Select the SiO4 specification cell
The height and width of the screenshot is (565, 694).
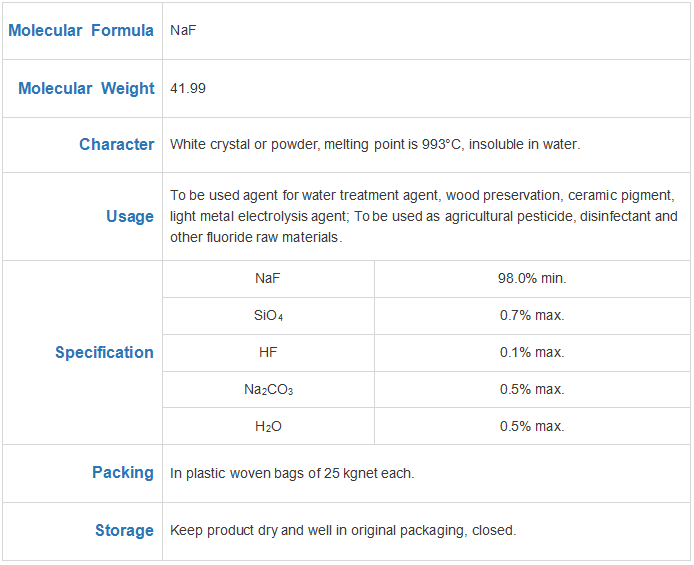pos(268,316)
